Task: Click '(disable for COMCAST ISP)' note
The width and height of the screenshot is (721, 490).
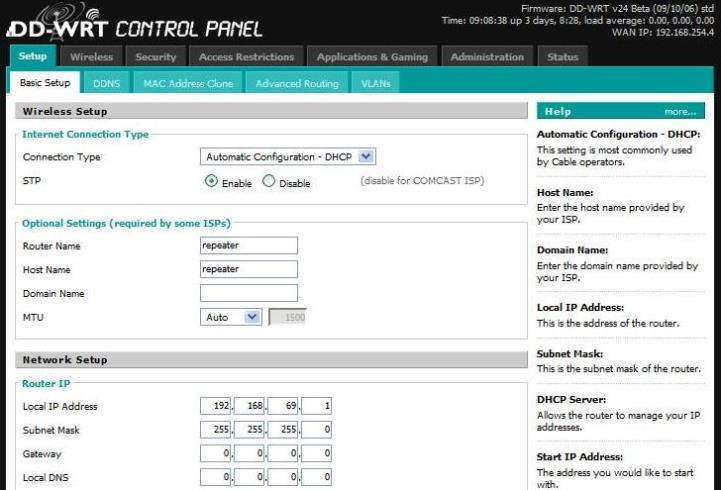Action: (422, 181)
